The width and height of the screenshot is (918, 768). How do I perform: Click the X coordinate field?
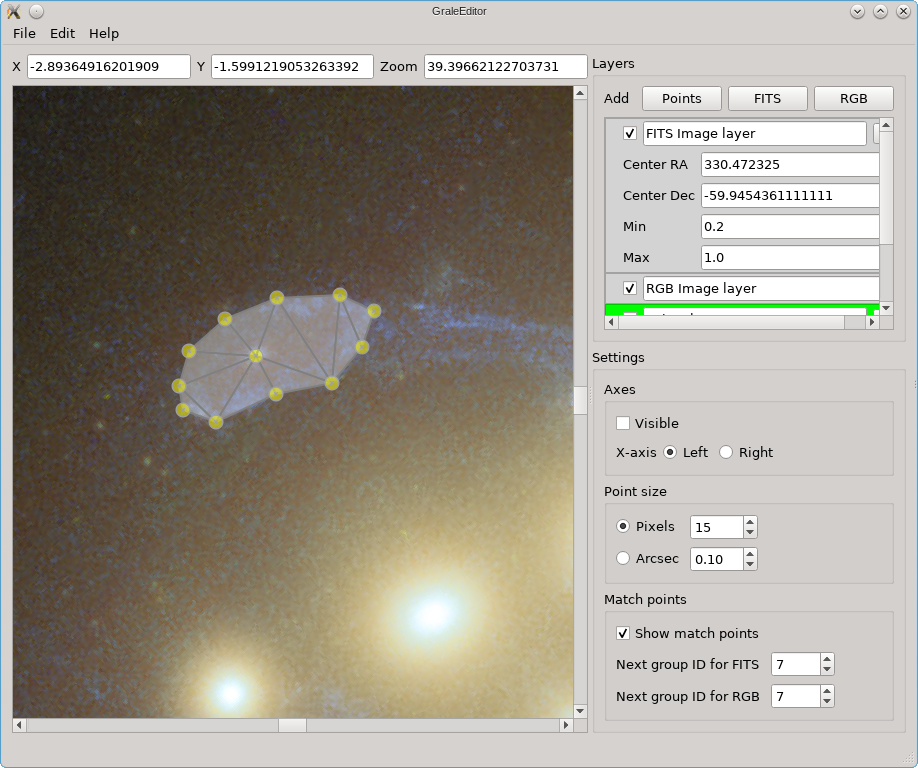coord(109,67)
